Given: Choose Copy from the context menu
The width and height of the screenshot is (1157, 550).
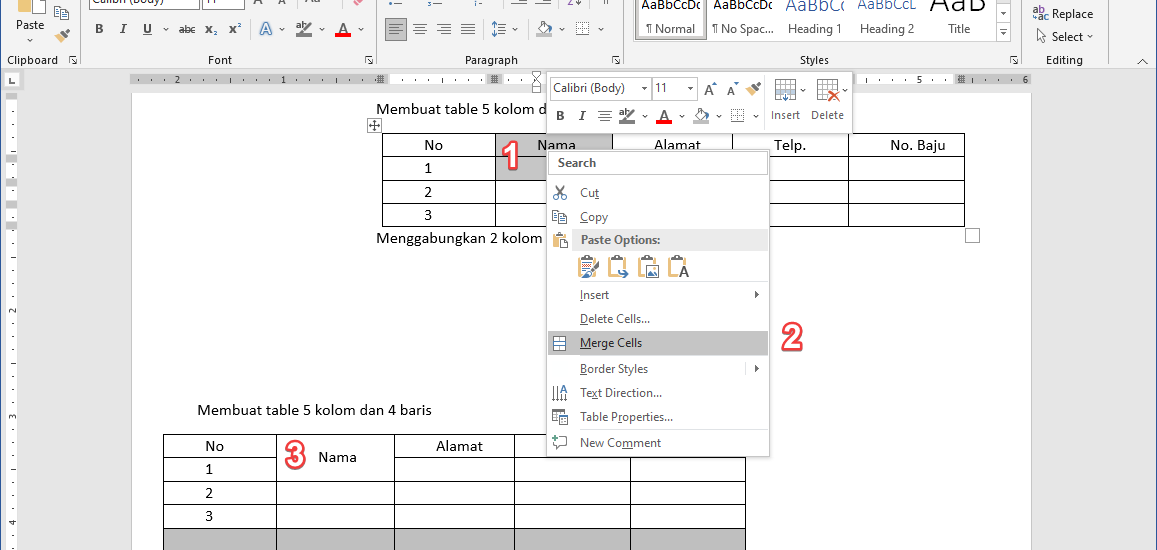Looking at the screenshot, I should pyautogui.click(x=659, y=217).
